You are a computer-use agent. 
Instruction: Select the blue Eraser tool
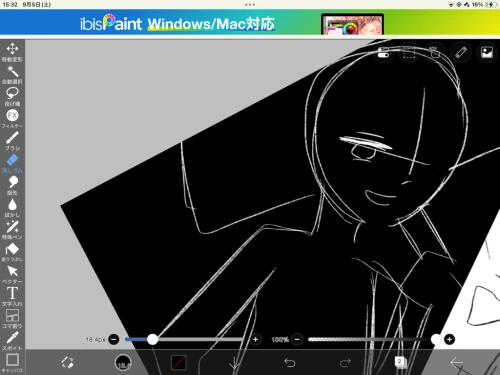pyautogui.click(x=12, y=163)
